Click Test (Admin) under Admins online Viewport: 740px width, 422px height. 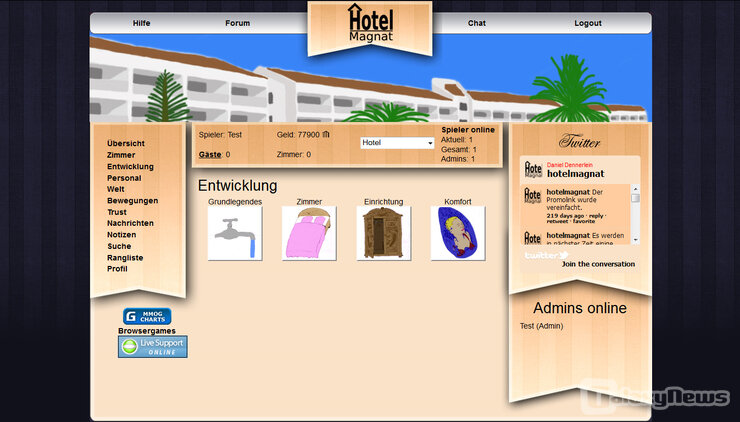point(541,326)
